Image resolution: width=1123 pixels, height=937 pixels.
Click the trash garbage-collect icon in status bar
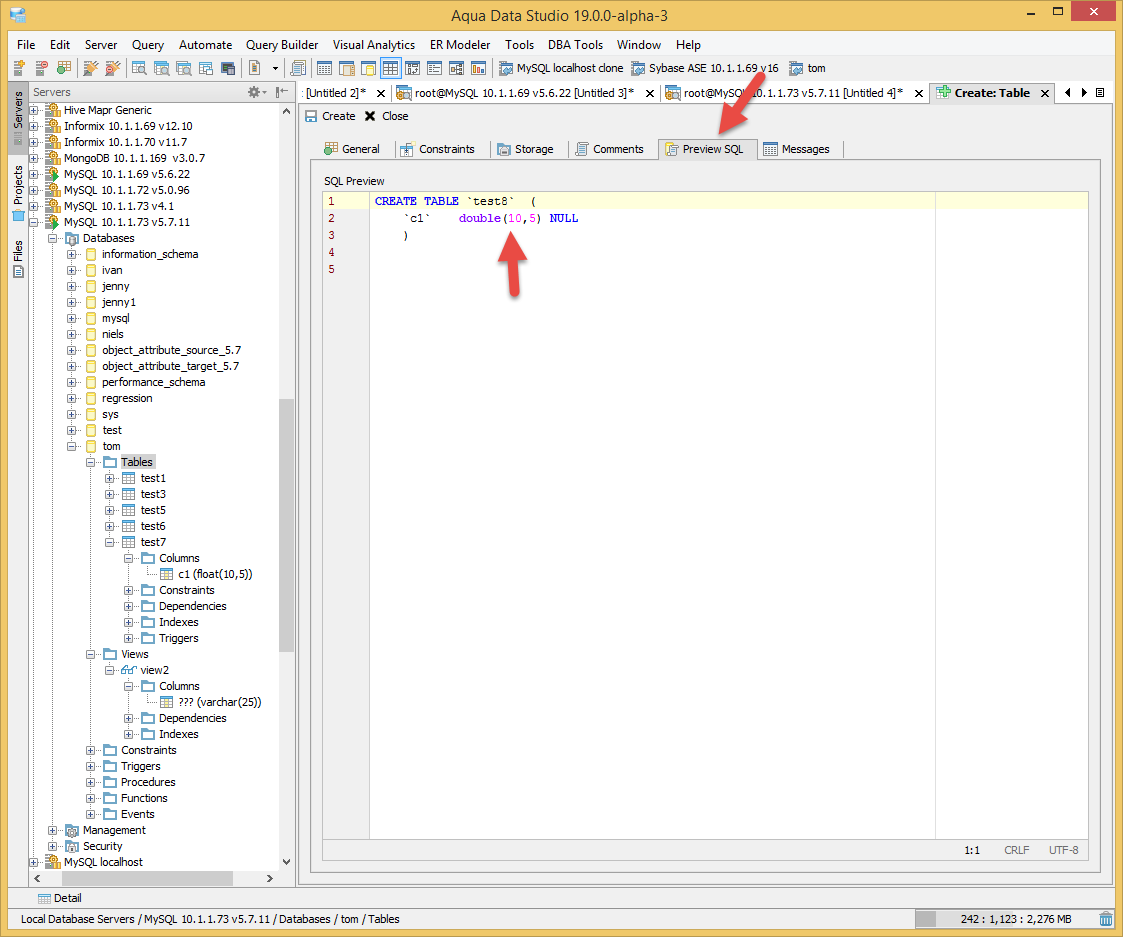point(1107,919)
